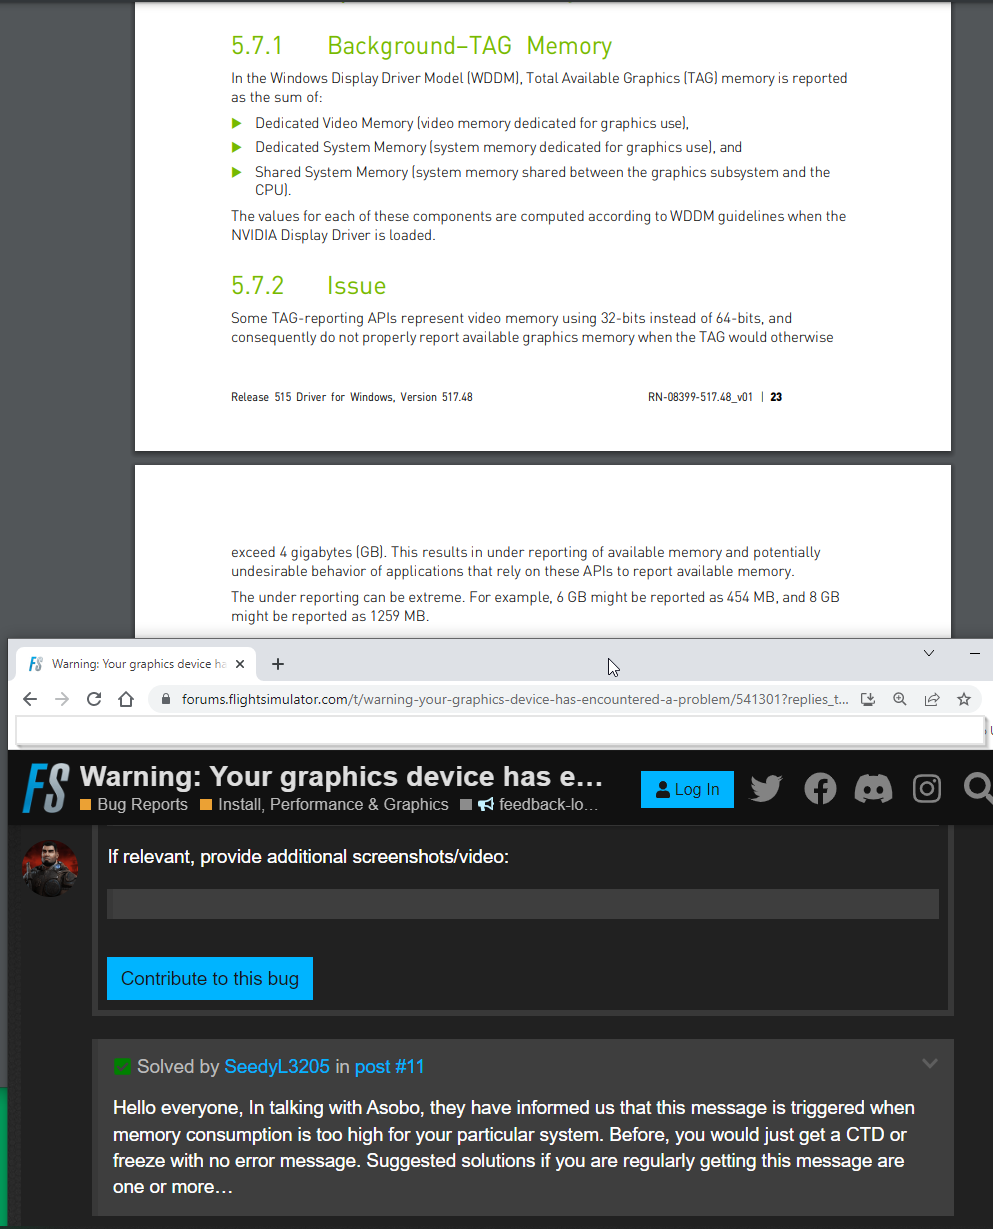Reload the page with the refresh icon
Viewport: 993px width, 1229px height.
[94, 699]
